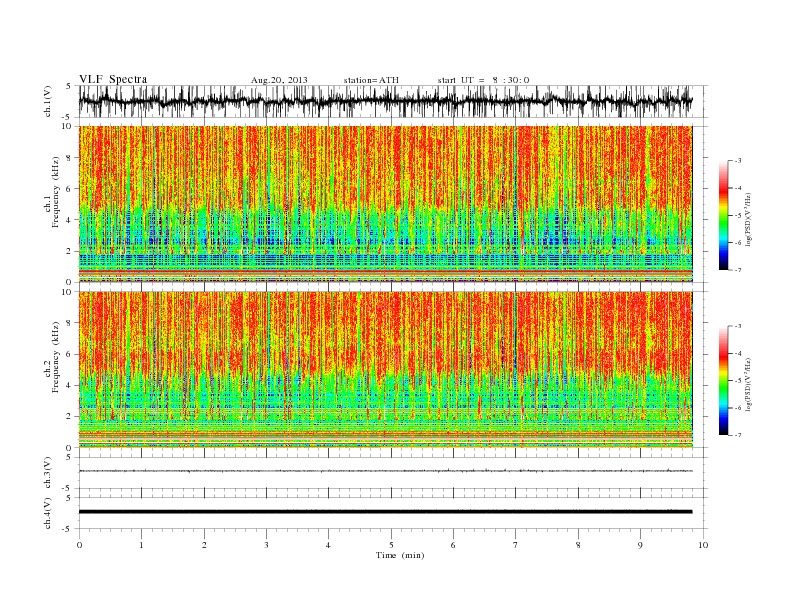Click the "VLF Spectra" title
Viewport: 792px width, 612px height.
click(x=113, y=79)
